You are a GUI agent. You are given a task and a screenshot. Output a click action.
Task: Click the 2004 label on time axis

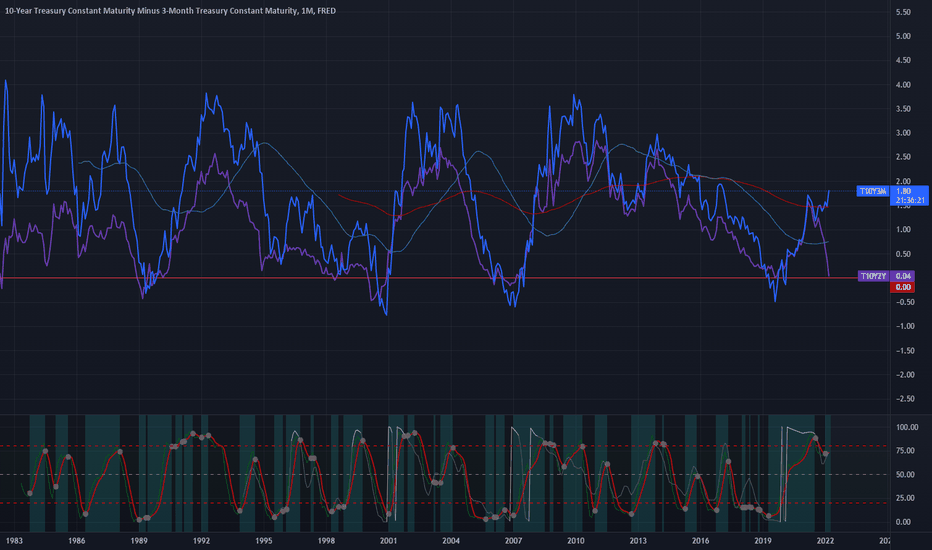pos(451,540)
